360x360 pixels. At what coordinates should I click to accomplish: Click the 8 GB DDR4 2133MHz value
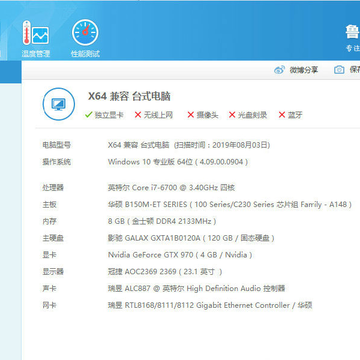[x=162, y=221]
